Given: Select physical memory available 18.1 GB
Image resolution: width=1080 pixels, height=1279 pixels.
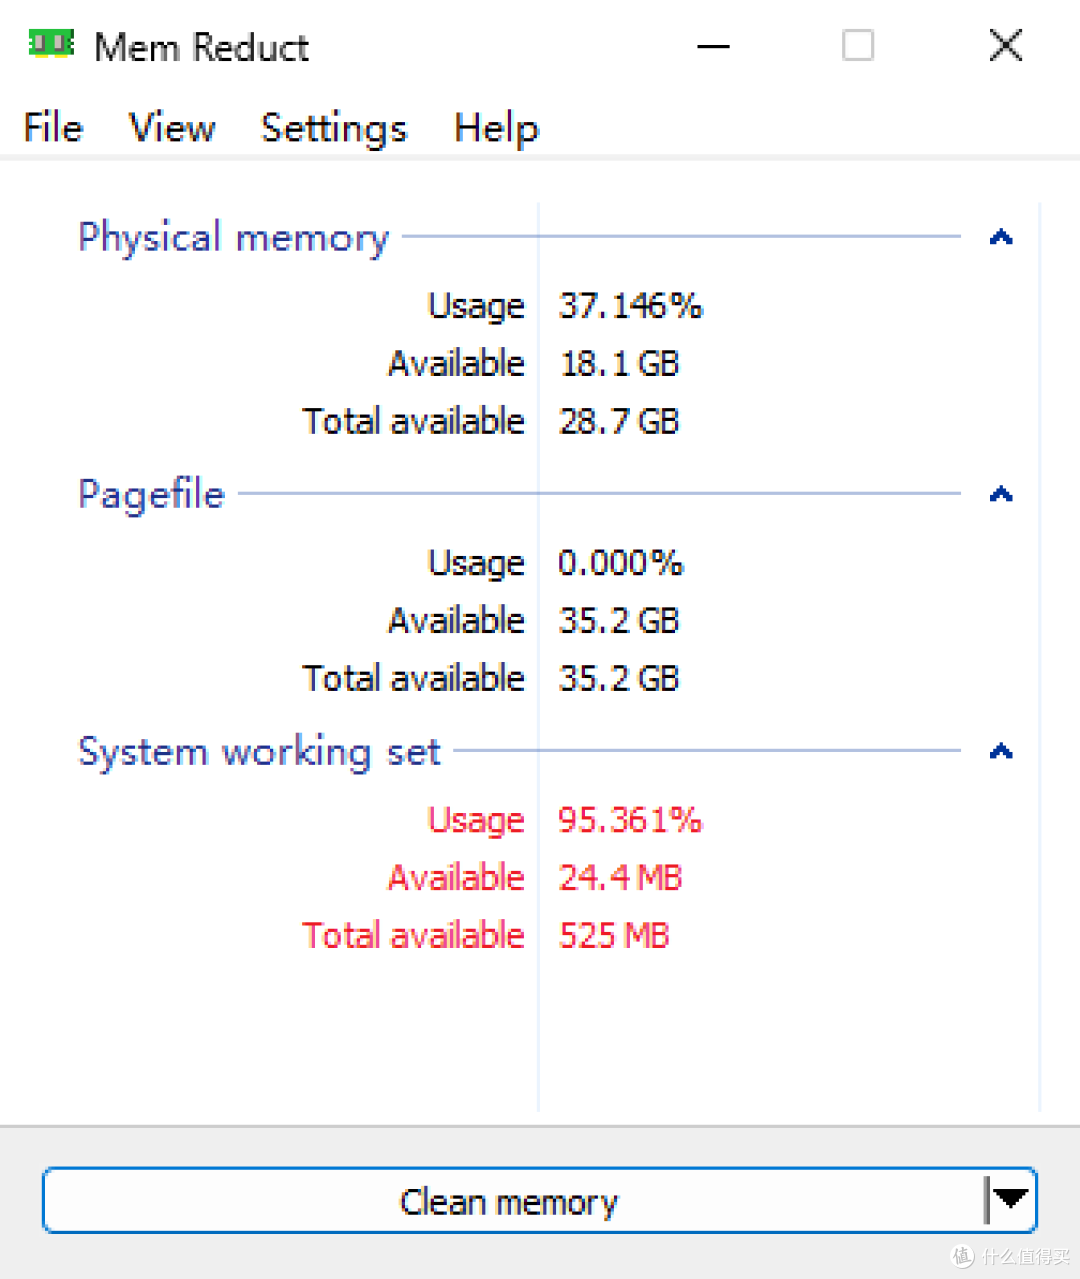Looking at the screenshot, I should pyautogui.click(x=619, y=363).
